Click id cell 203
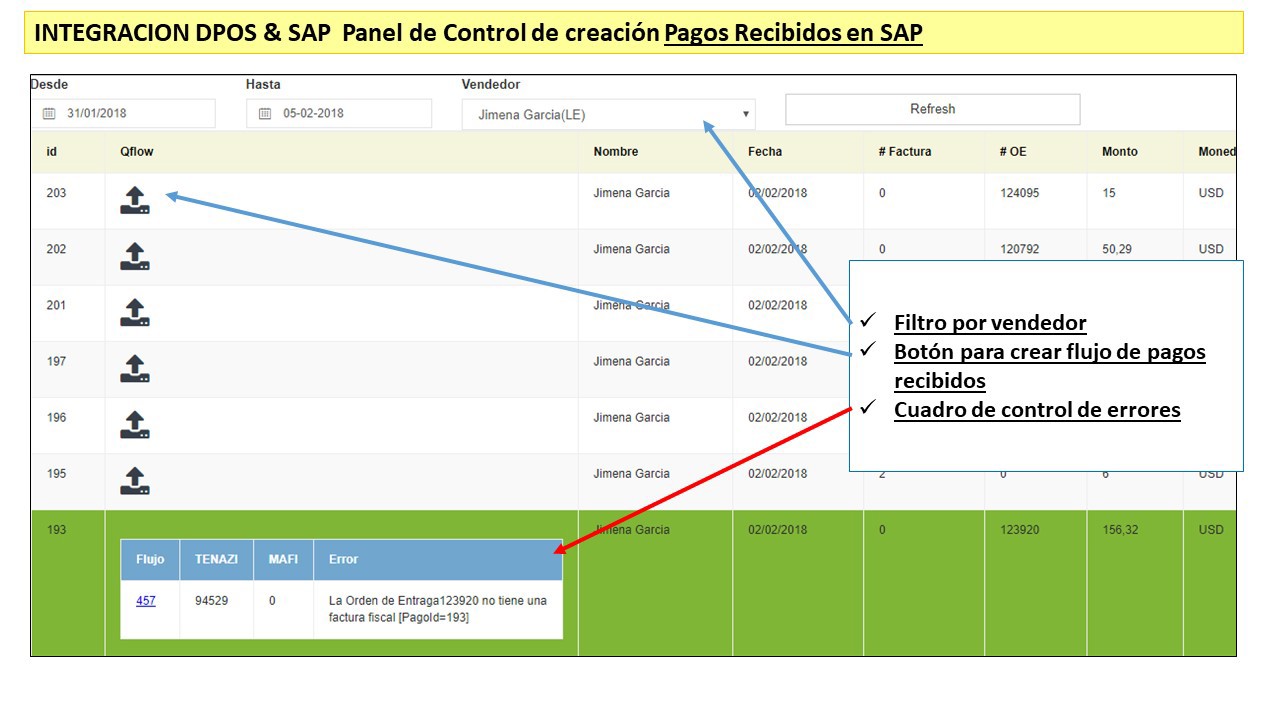Viewport: 1280px width, 720px height. tap(56, 193)
